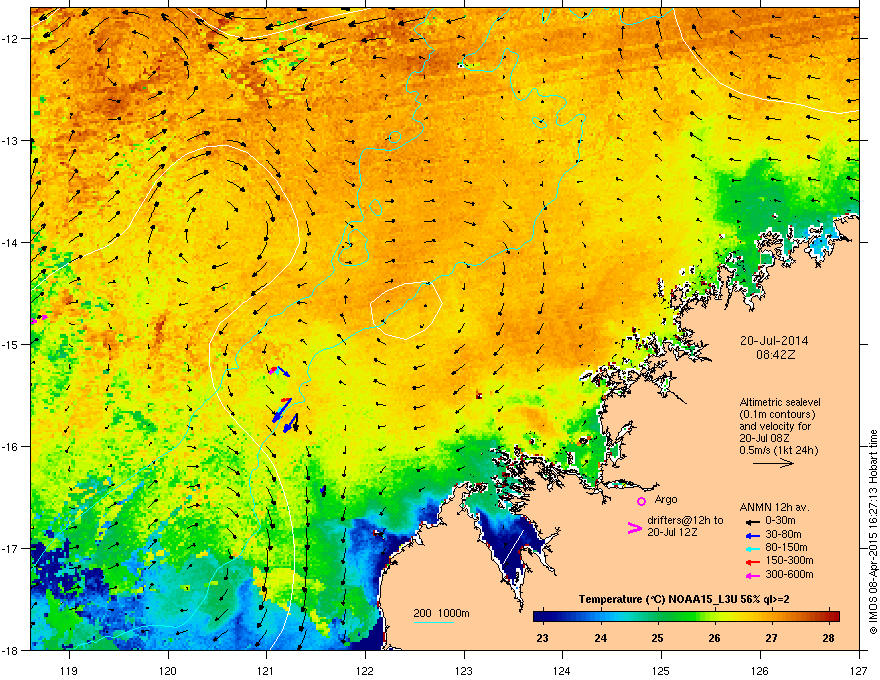Screen dimensions: 880x680
Task: Click the dark blue end of temperature colorbar
Action: 540,616
